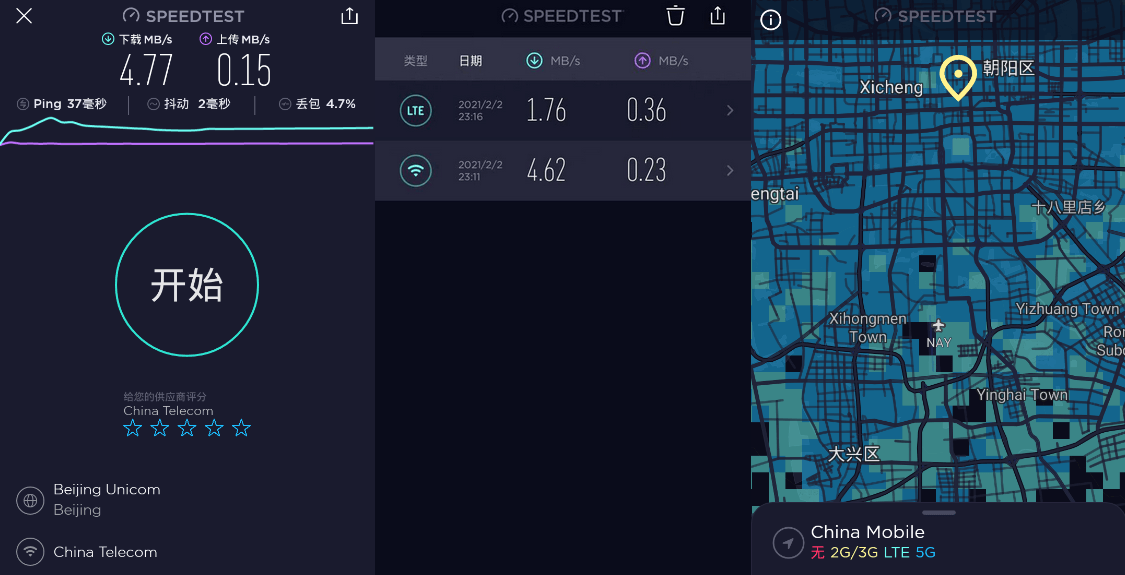The image size is (1125, 575).
Task: Close the speed test result with the X icon
Action: click(x=24, y=16)
